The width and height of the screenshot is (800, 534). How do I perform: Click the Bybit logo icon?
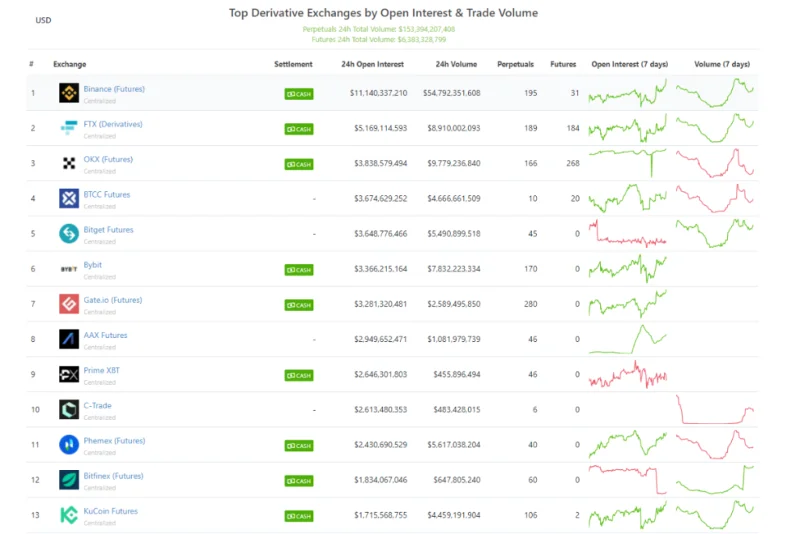(69, 269)
